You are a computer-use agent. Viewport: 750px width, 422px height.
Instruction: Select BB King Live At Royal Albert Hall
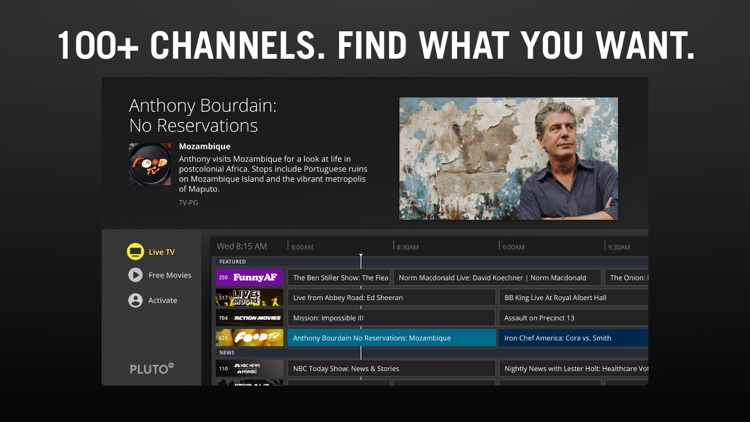point(574,298)
